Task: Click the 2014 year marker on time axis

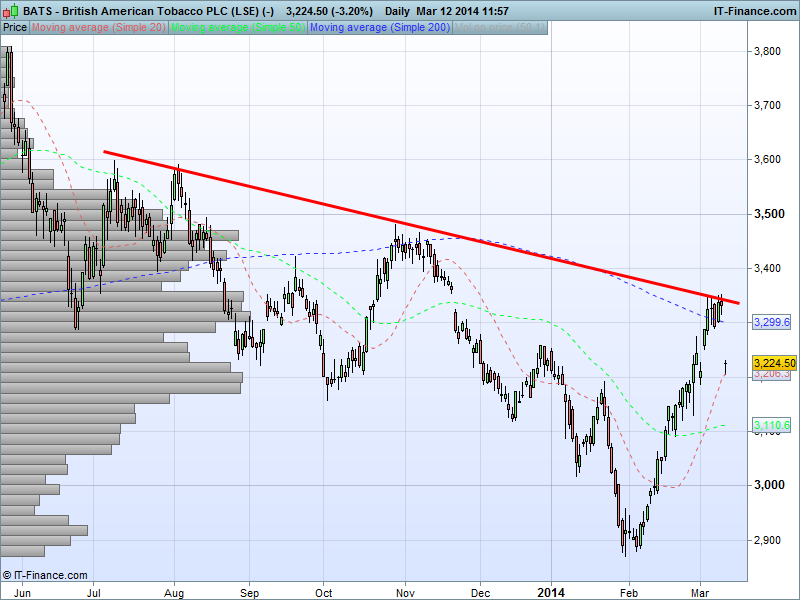Action: 551,592
